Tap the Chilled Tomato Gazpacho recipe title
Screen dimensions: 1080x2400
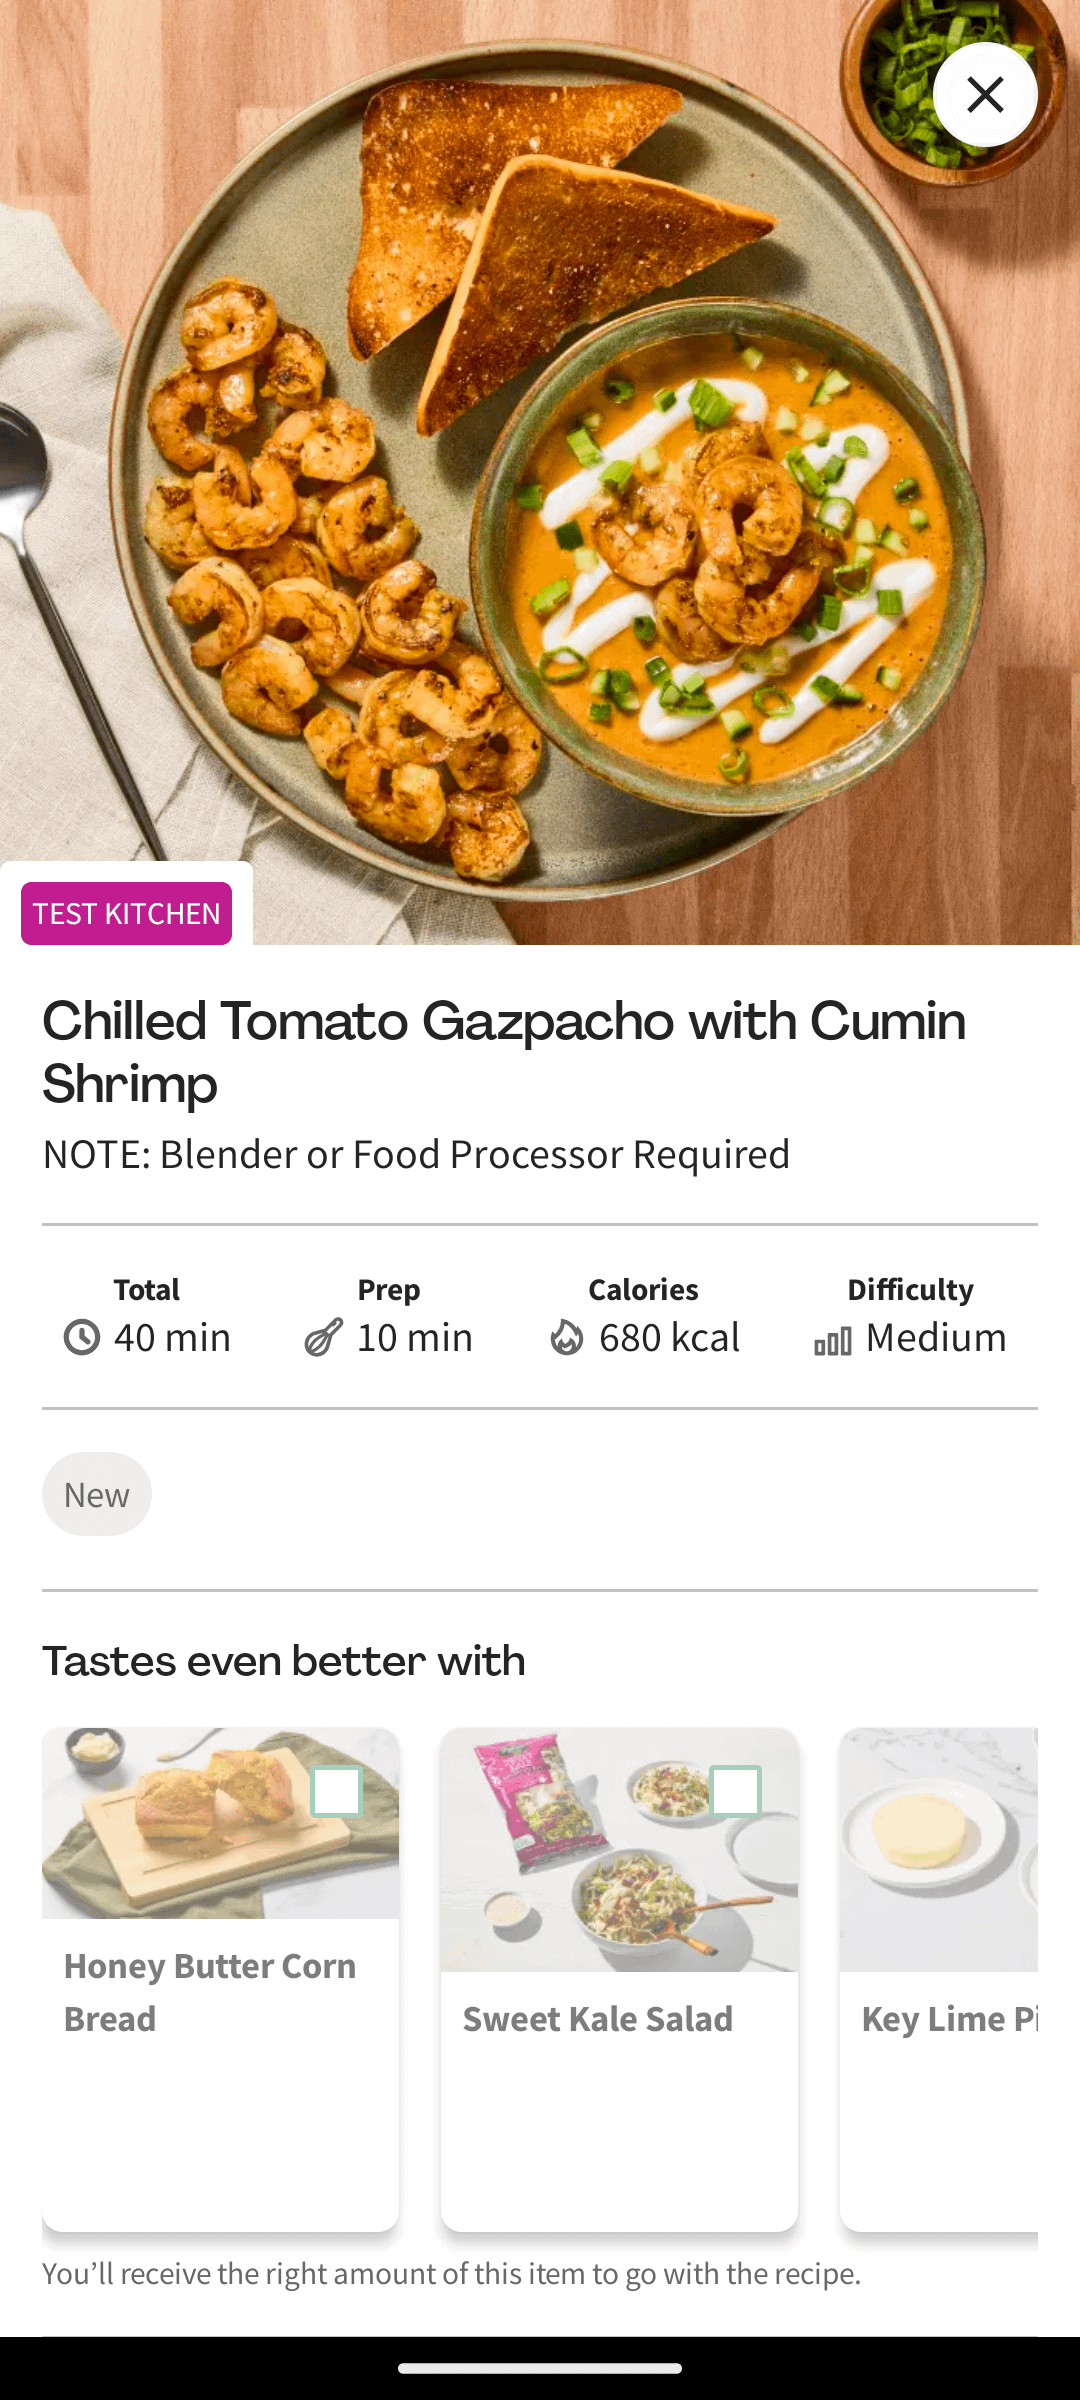coord(504,1052)
